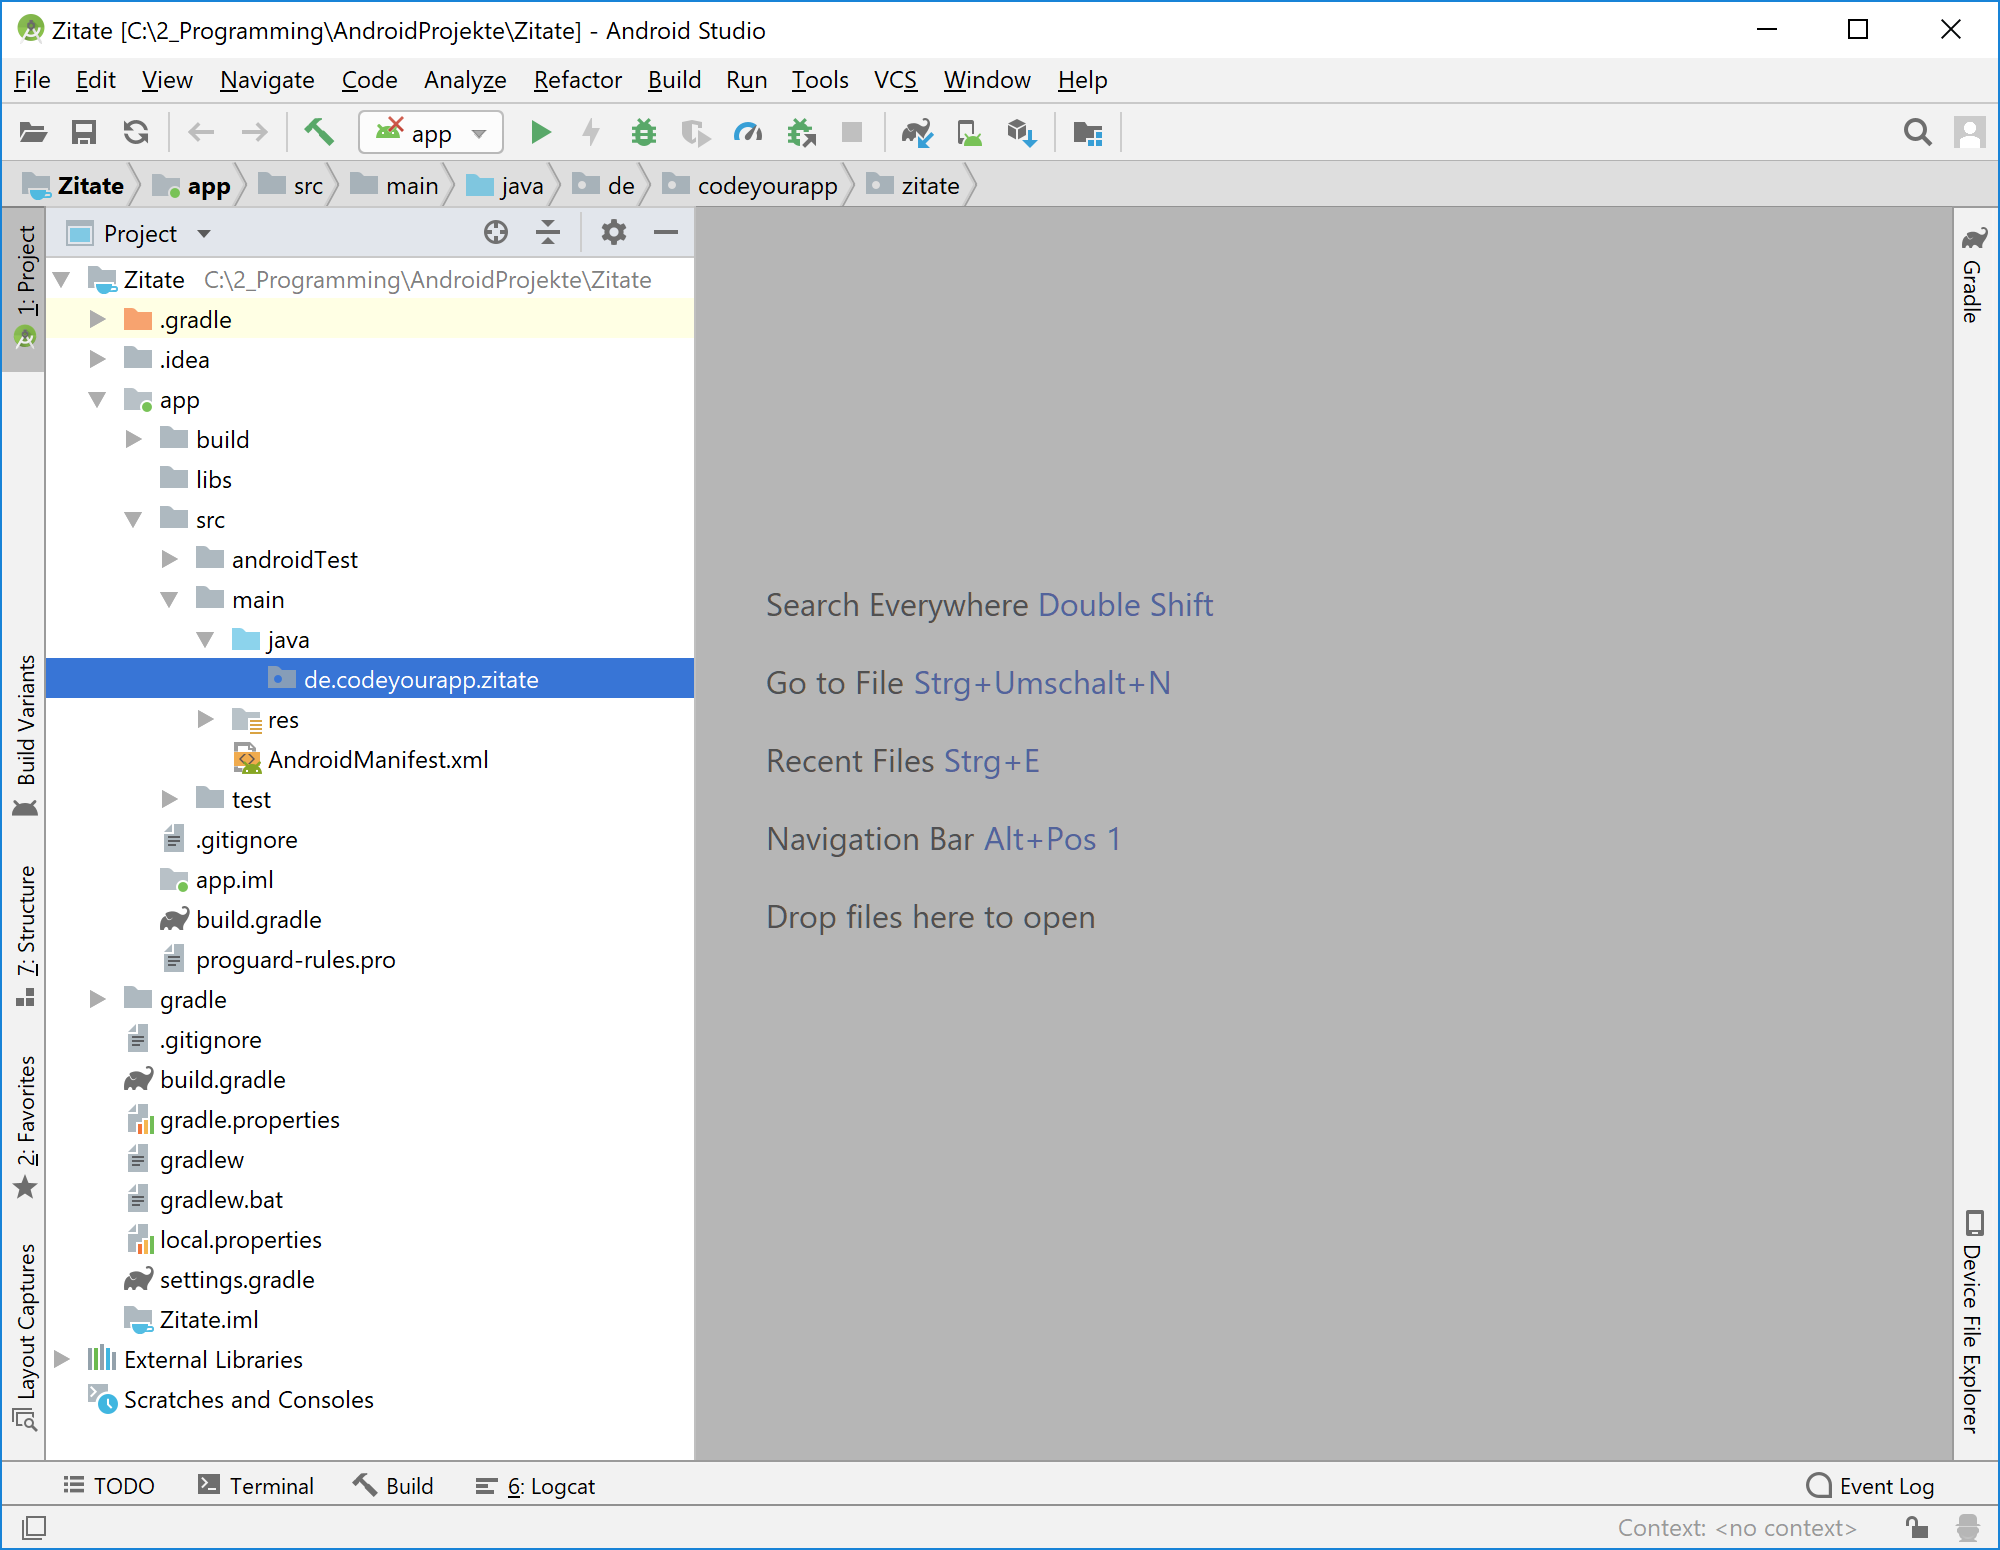Click the inspector face icon in status bar
Viewport: 2000px width, 1550px height.
pos(1968,1528)
